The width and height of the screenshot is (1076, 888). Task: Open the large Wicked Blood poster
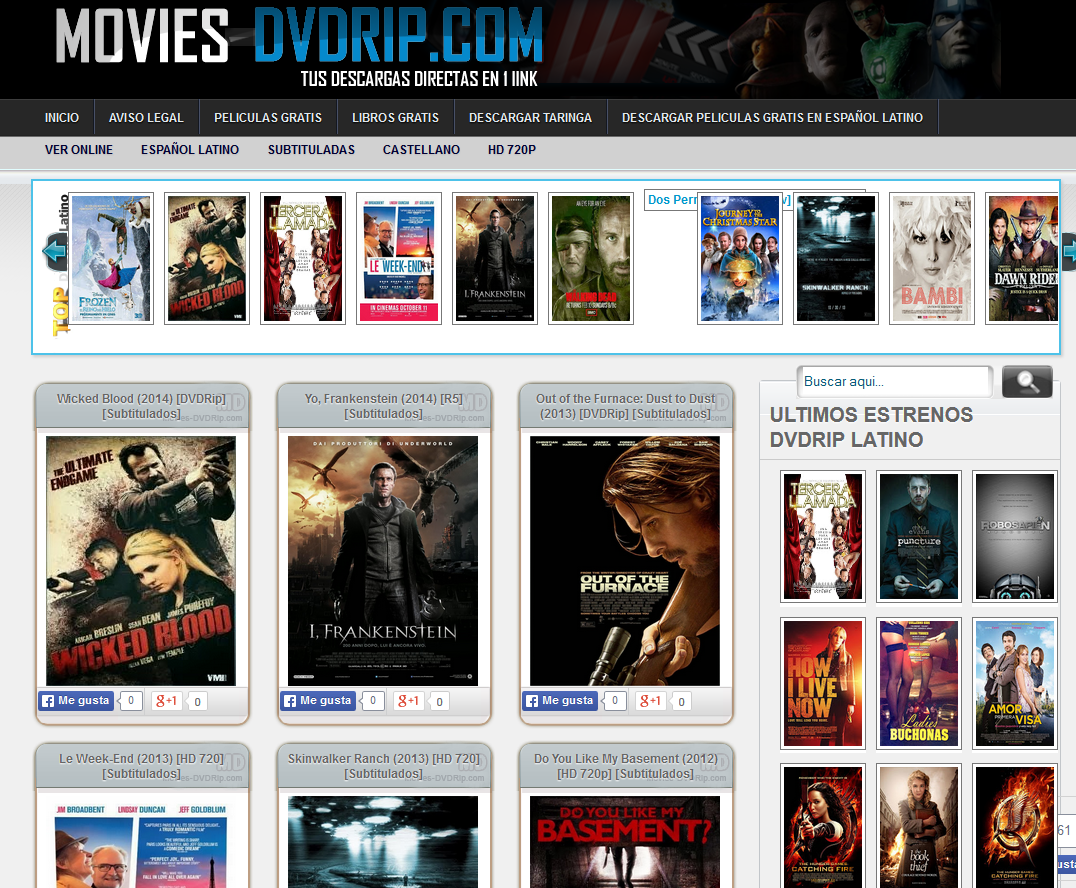click(x=141, y=561)
